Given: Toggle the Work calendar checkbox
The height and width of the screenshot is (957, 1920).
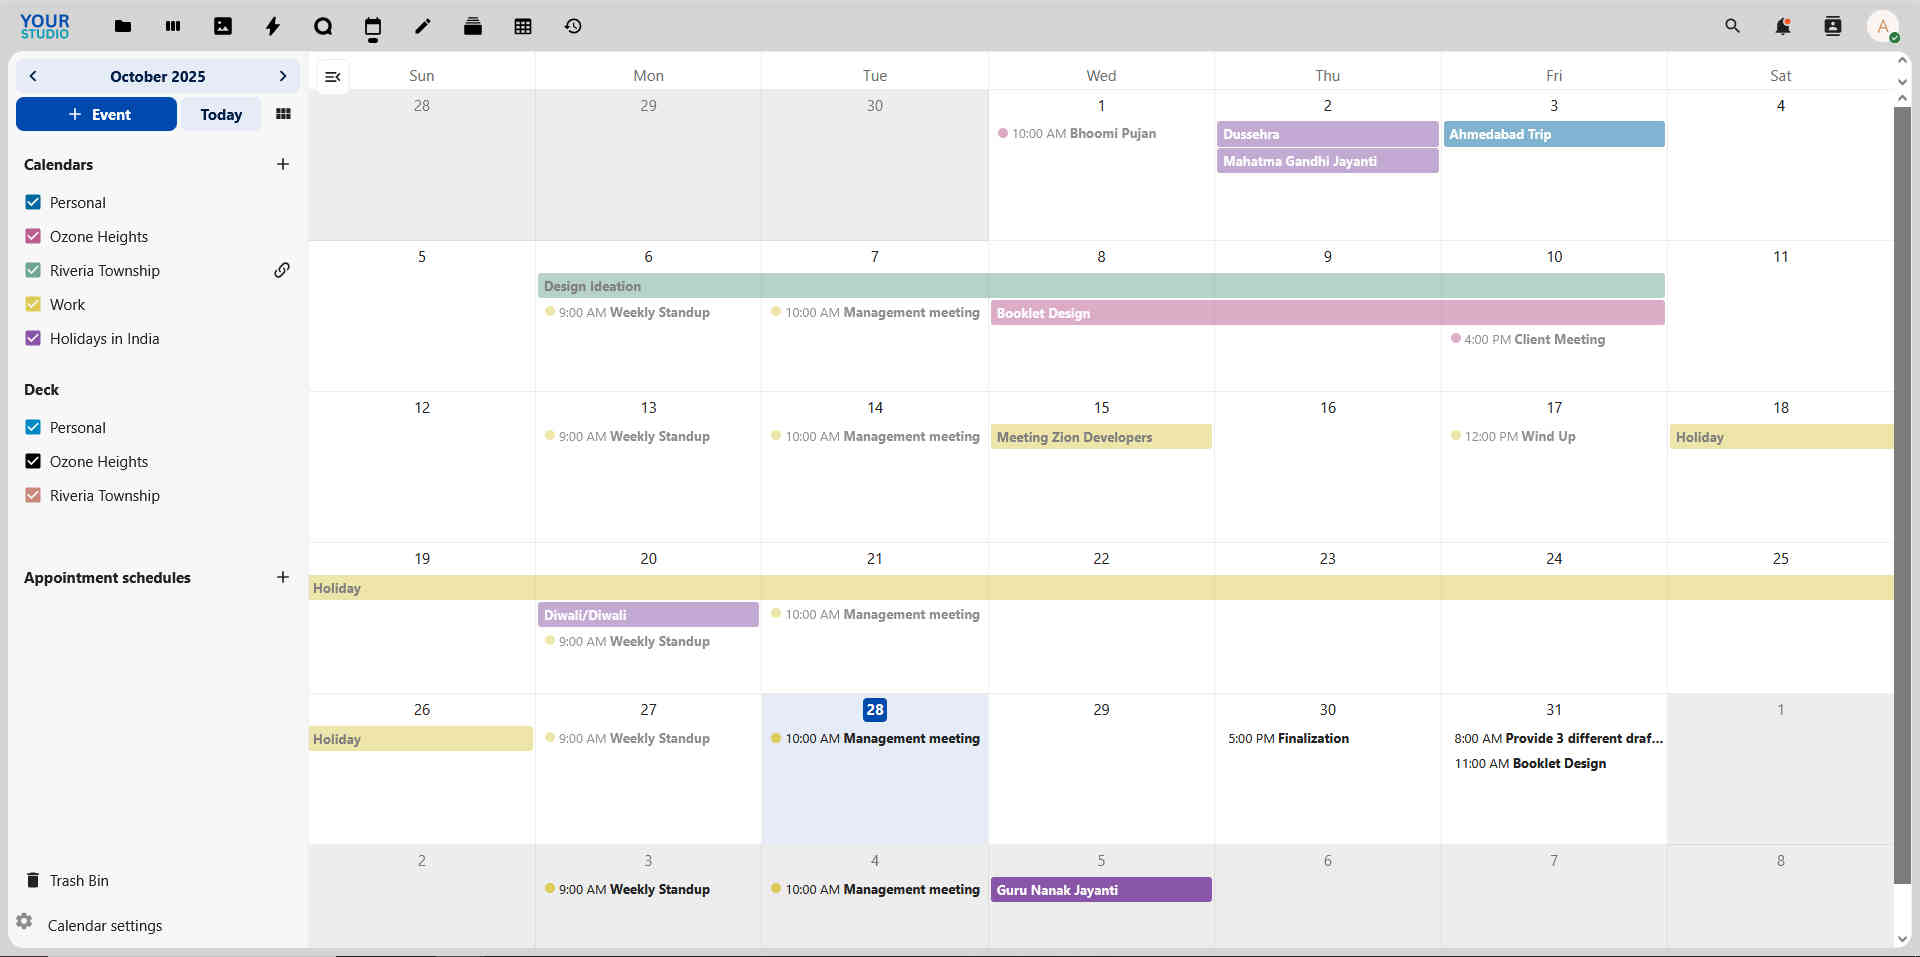Looking at the screenshot, I should point(33,304).
